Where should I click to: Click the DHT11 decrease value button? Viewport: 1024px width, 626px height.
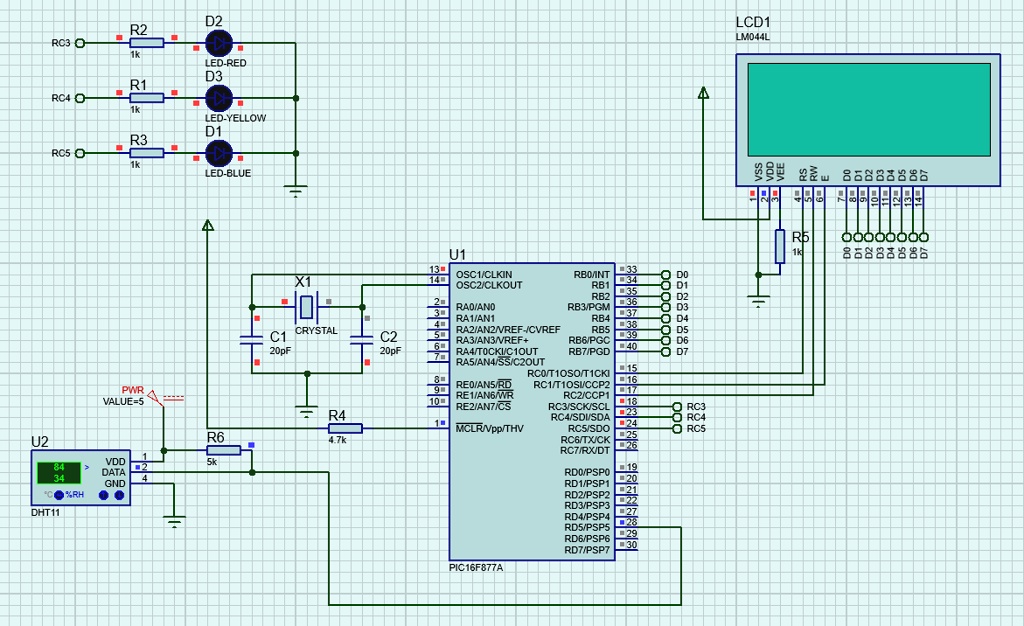tap(119, 495)
